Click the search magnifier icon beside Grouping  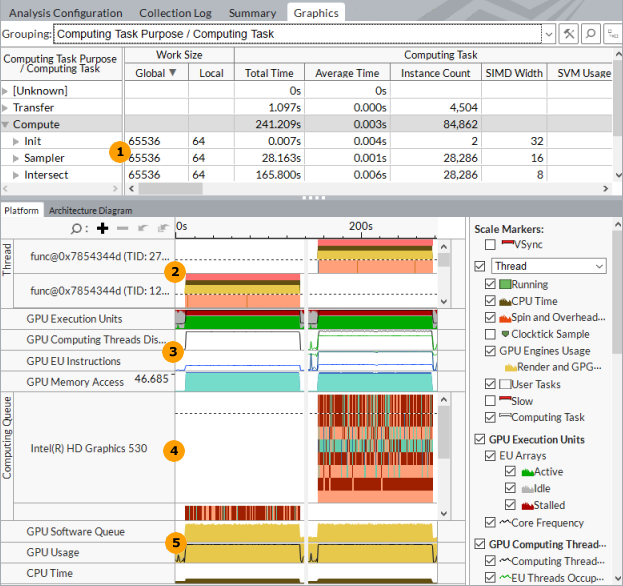pyautogui.click(x=590, y=34)
